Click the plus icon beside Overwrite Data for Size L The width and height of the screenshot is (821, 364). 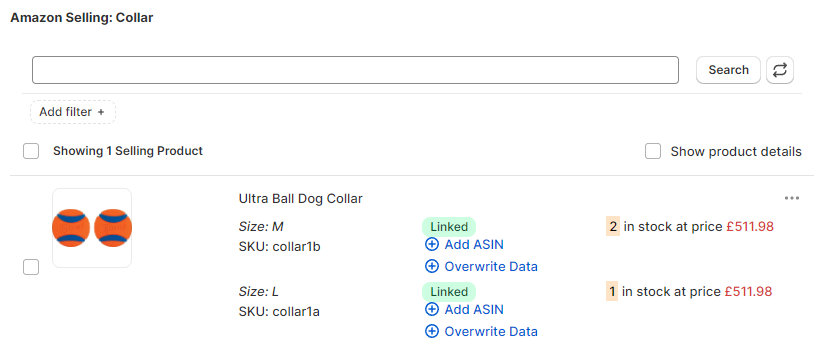[x=431, y=332]
